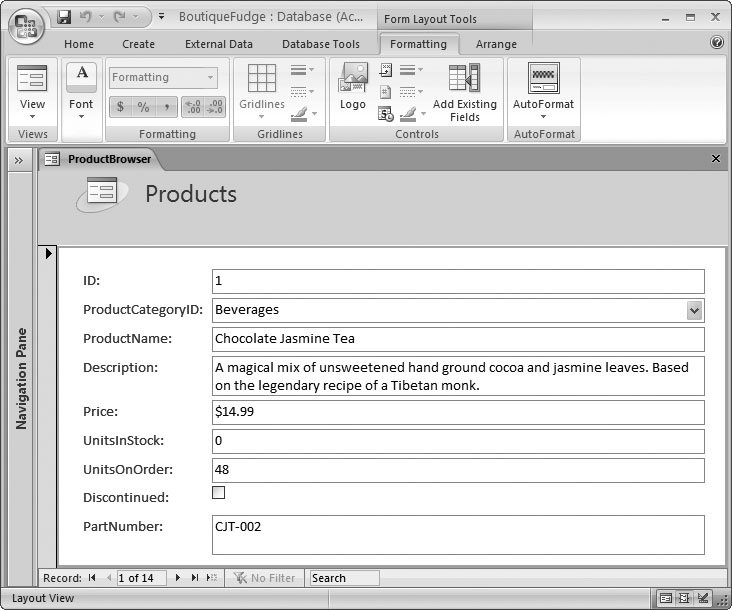Click the ProductName text field
Viewport: 732px width, 610px height.
point(458,339)
